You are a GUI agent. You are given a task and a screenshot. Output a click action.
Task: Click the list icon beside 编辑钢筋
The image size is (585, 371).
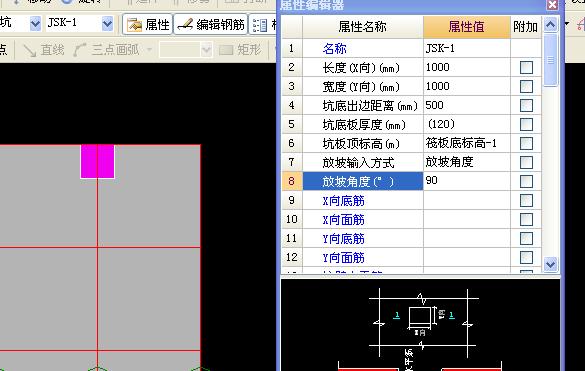(260, 25)
